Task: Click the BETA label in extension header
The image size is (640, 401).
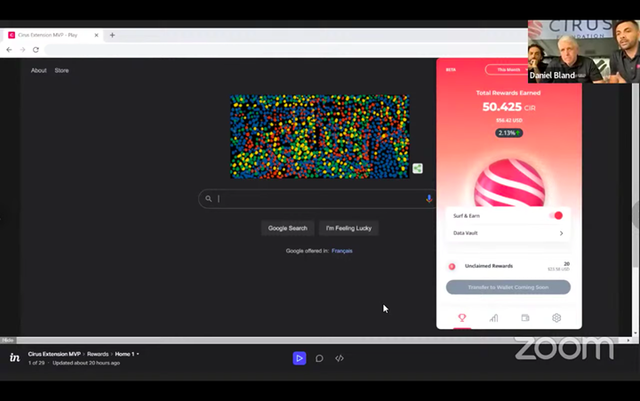Action: tap(451, 70)
